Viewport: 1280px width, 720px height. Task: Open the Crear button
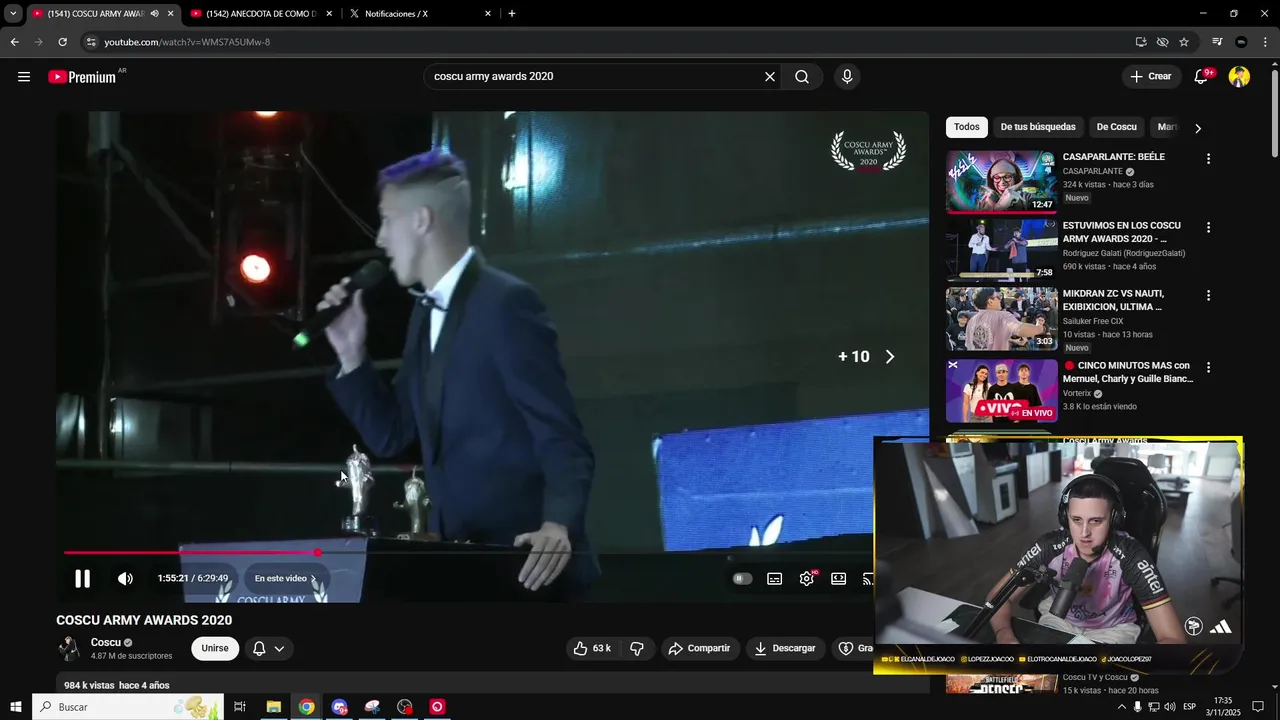click(x=1151, y=76)
